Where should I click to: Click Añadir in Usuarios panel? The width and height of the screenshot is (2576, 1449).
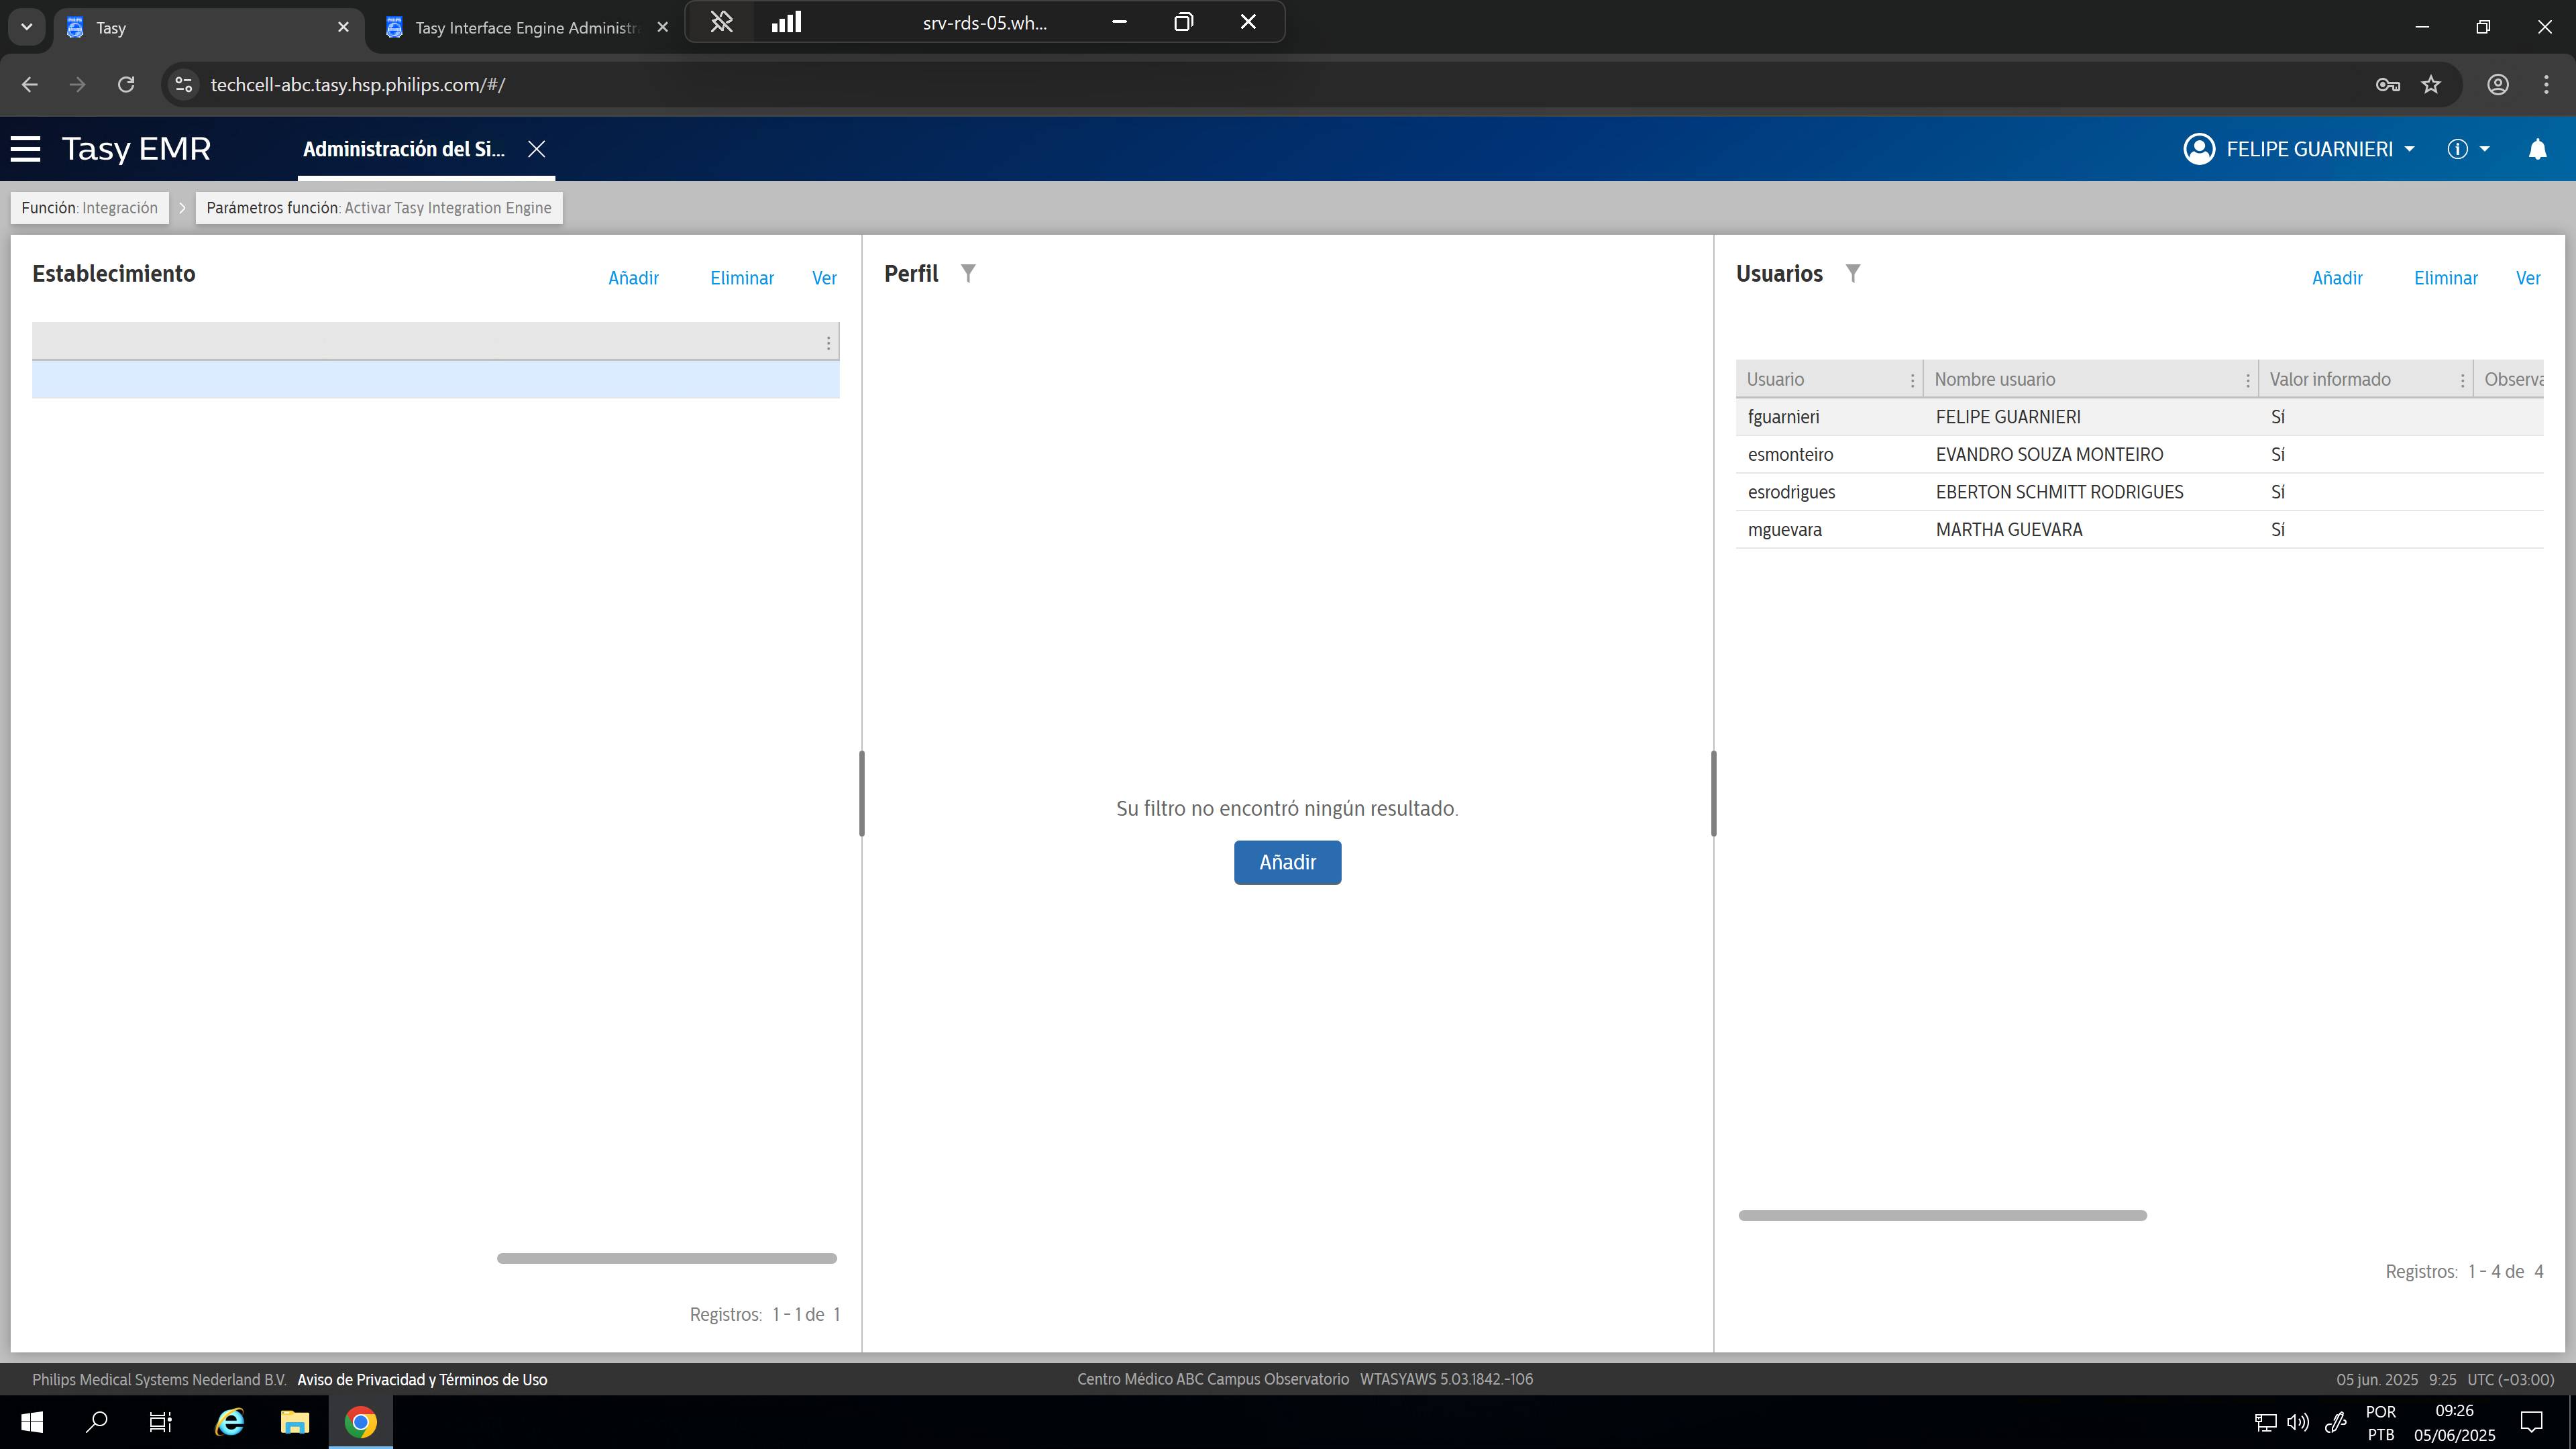coord(2337,278)
